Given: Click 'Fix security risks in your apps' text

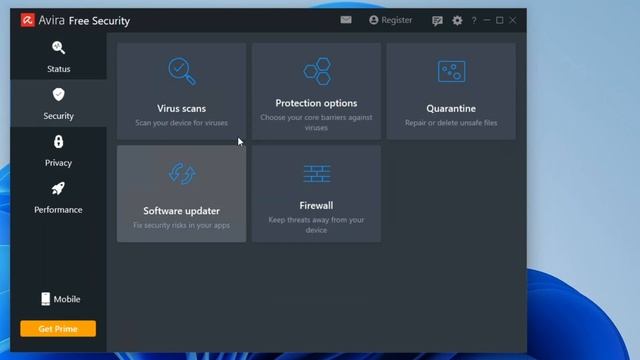Looking at the screenshot, I should pyautogui.click(x=182, y=225).
